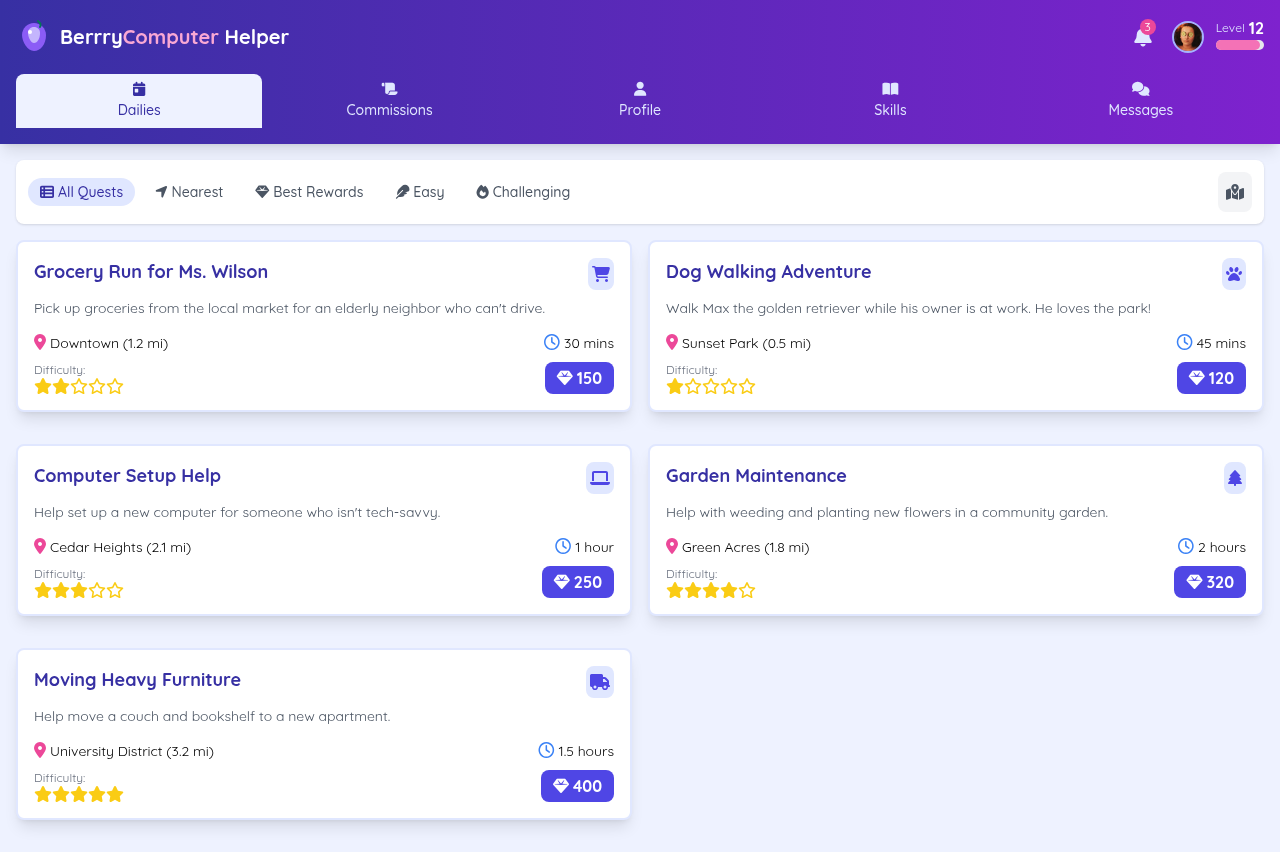The height and width of the screenshot is (852, 1280).
Task: Click the 400 gem reward button
Action: (577, 786)
